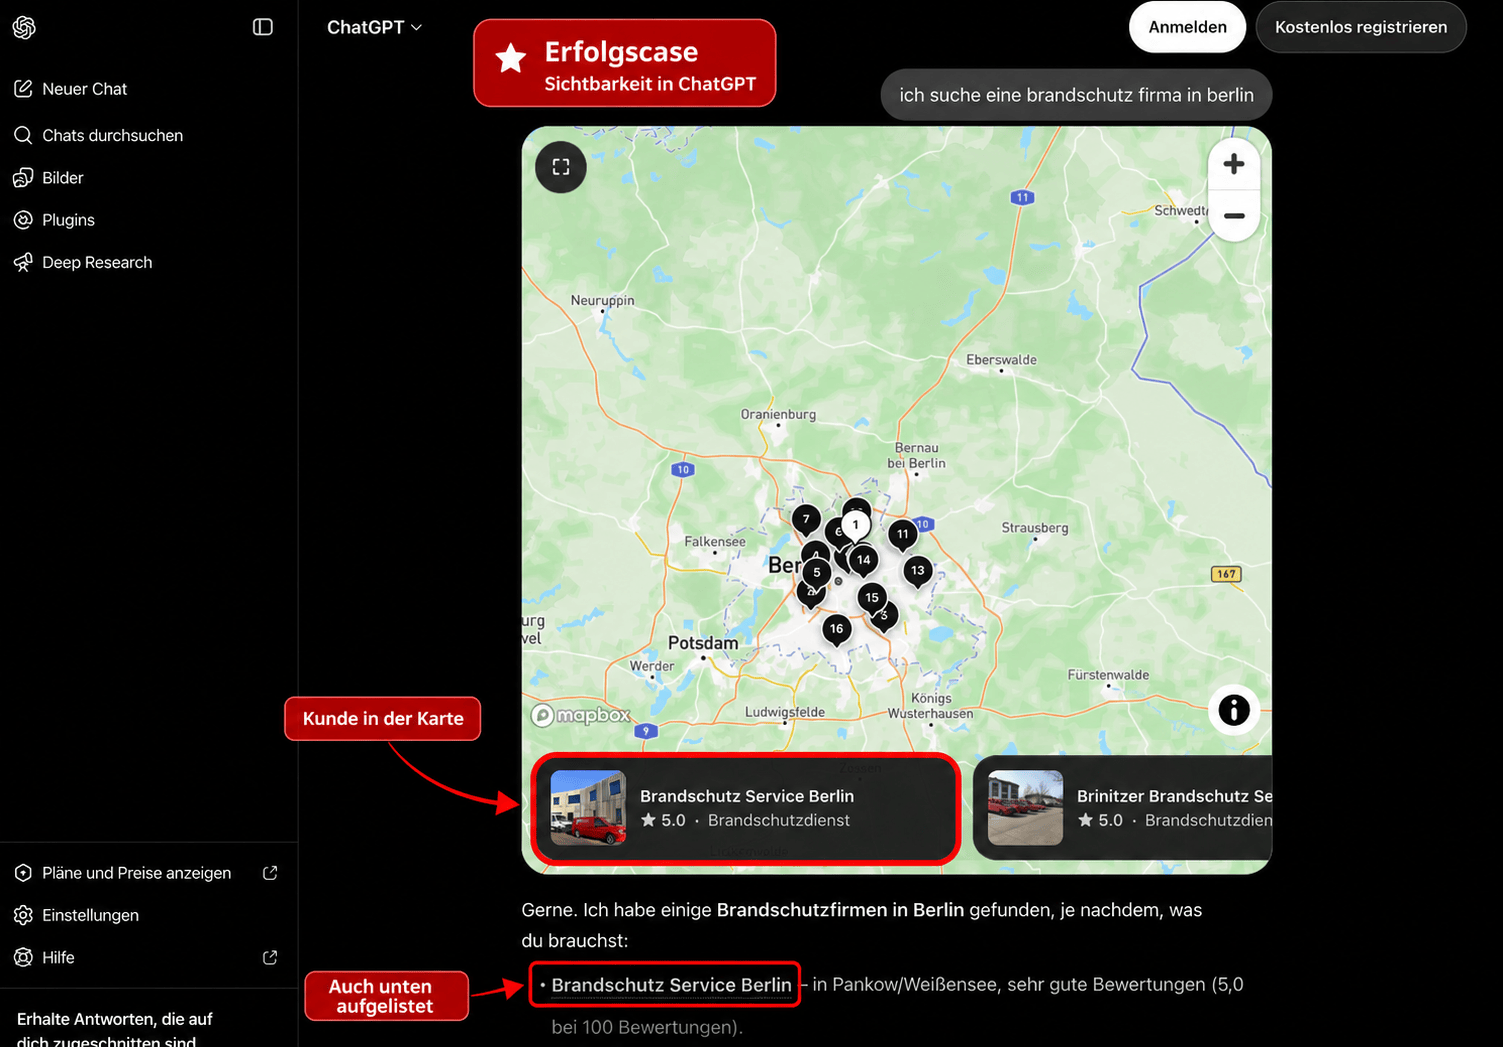The image size is (1503, 1047).
Task: Click the external-link icon on the Pläne row
Action: point(270,873)
